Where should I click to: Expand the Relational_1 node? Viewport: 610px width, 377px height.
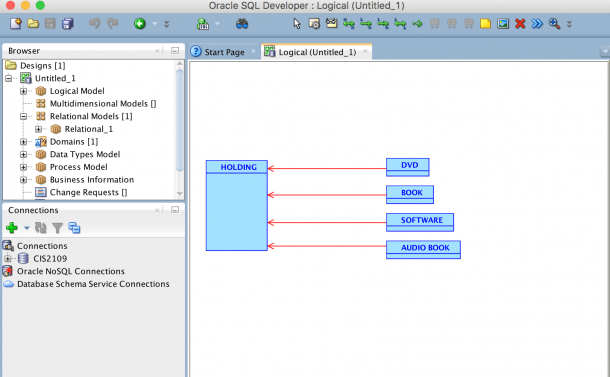click(38, 129)
